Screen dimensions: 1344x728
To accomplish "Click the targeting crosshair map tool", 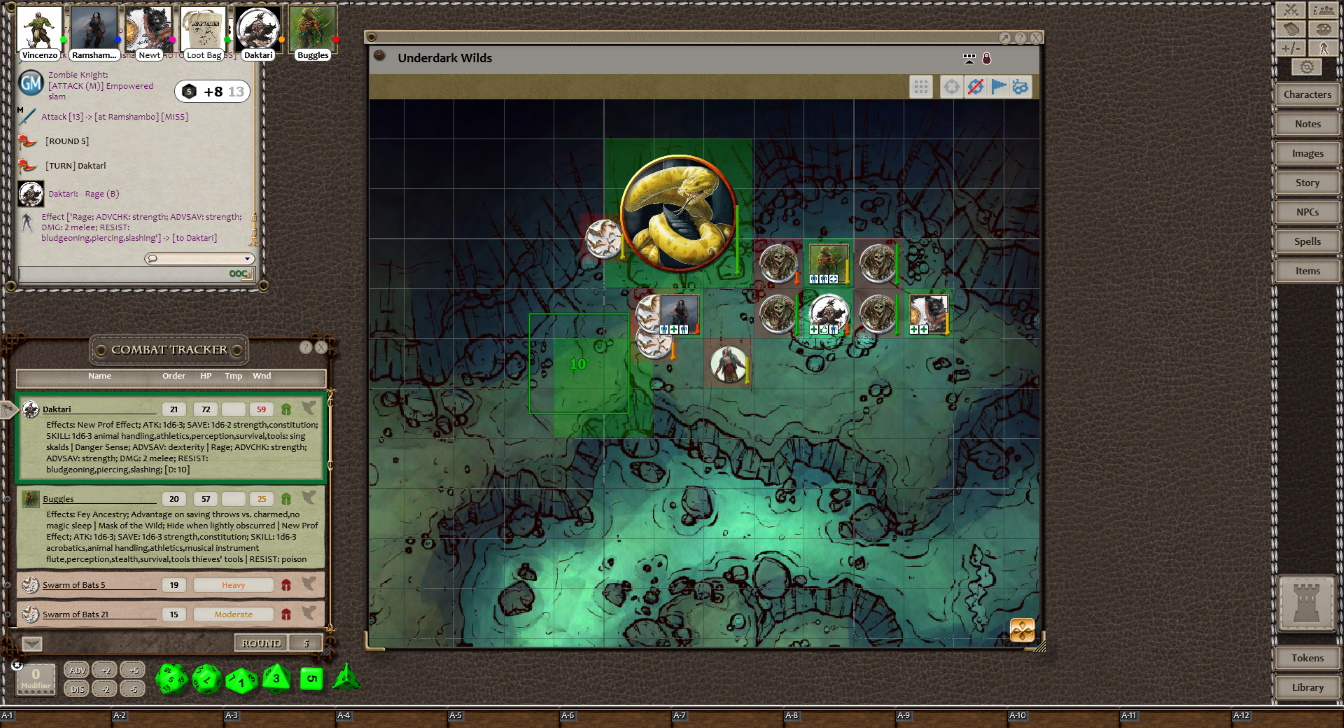I will tap(951, 87).
